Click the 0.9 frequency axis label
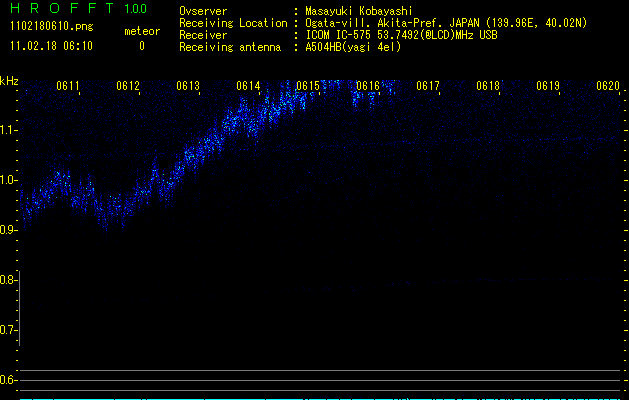 point(7,230)
